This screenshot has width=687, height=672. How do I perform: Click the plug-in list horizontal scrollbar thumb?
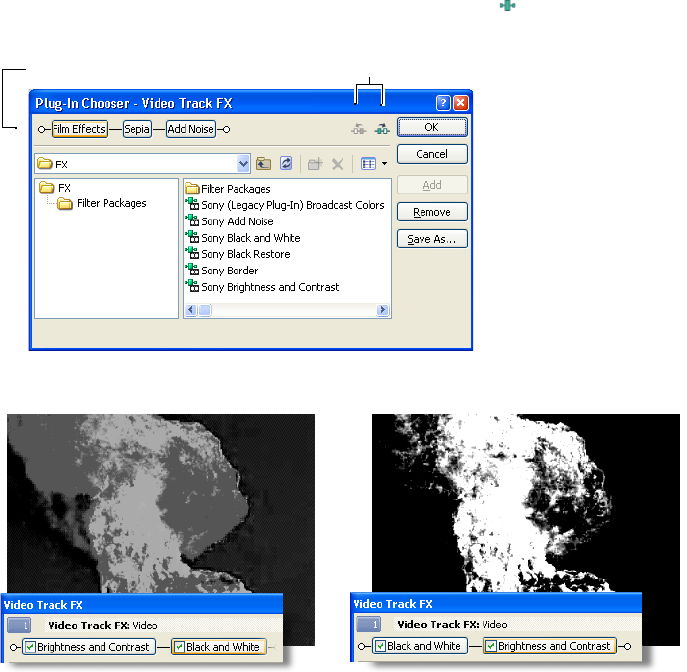[205, 310]
